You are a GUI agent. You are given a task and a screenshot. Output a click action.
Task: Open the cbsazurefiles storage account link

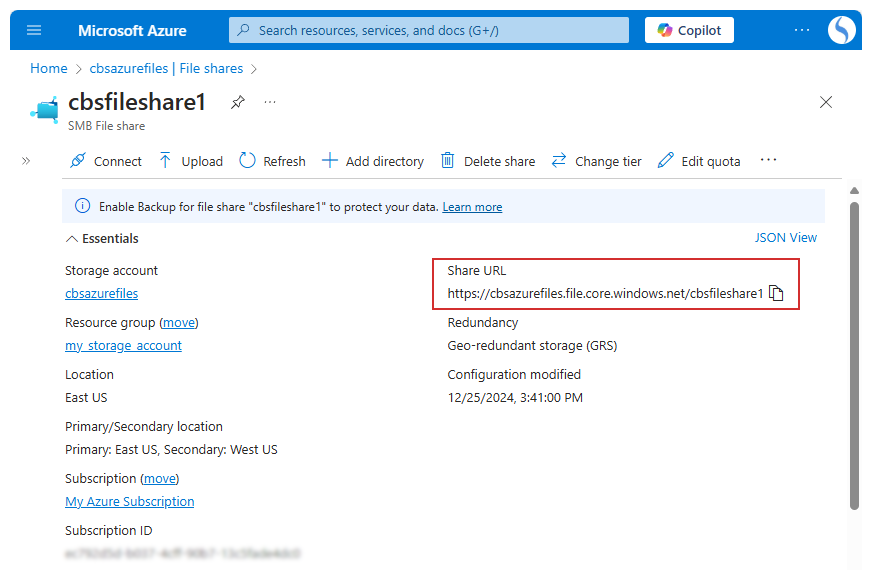pos(101,294)
